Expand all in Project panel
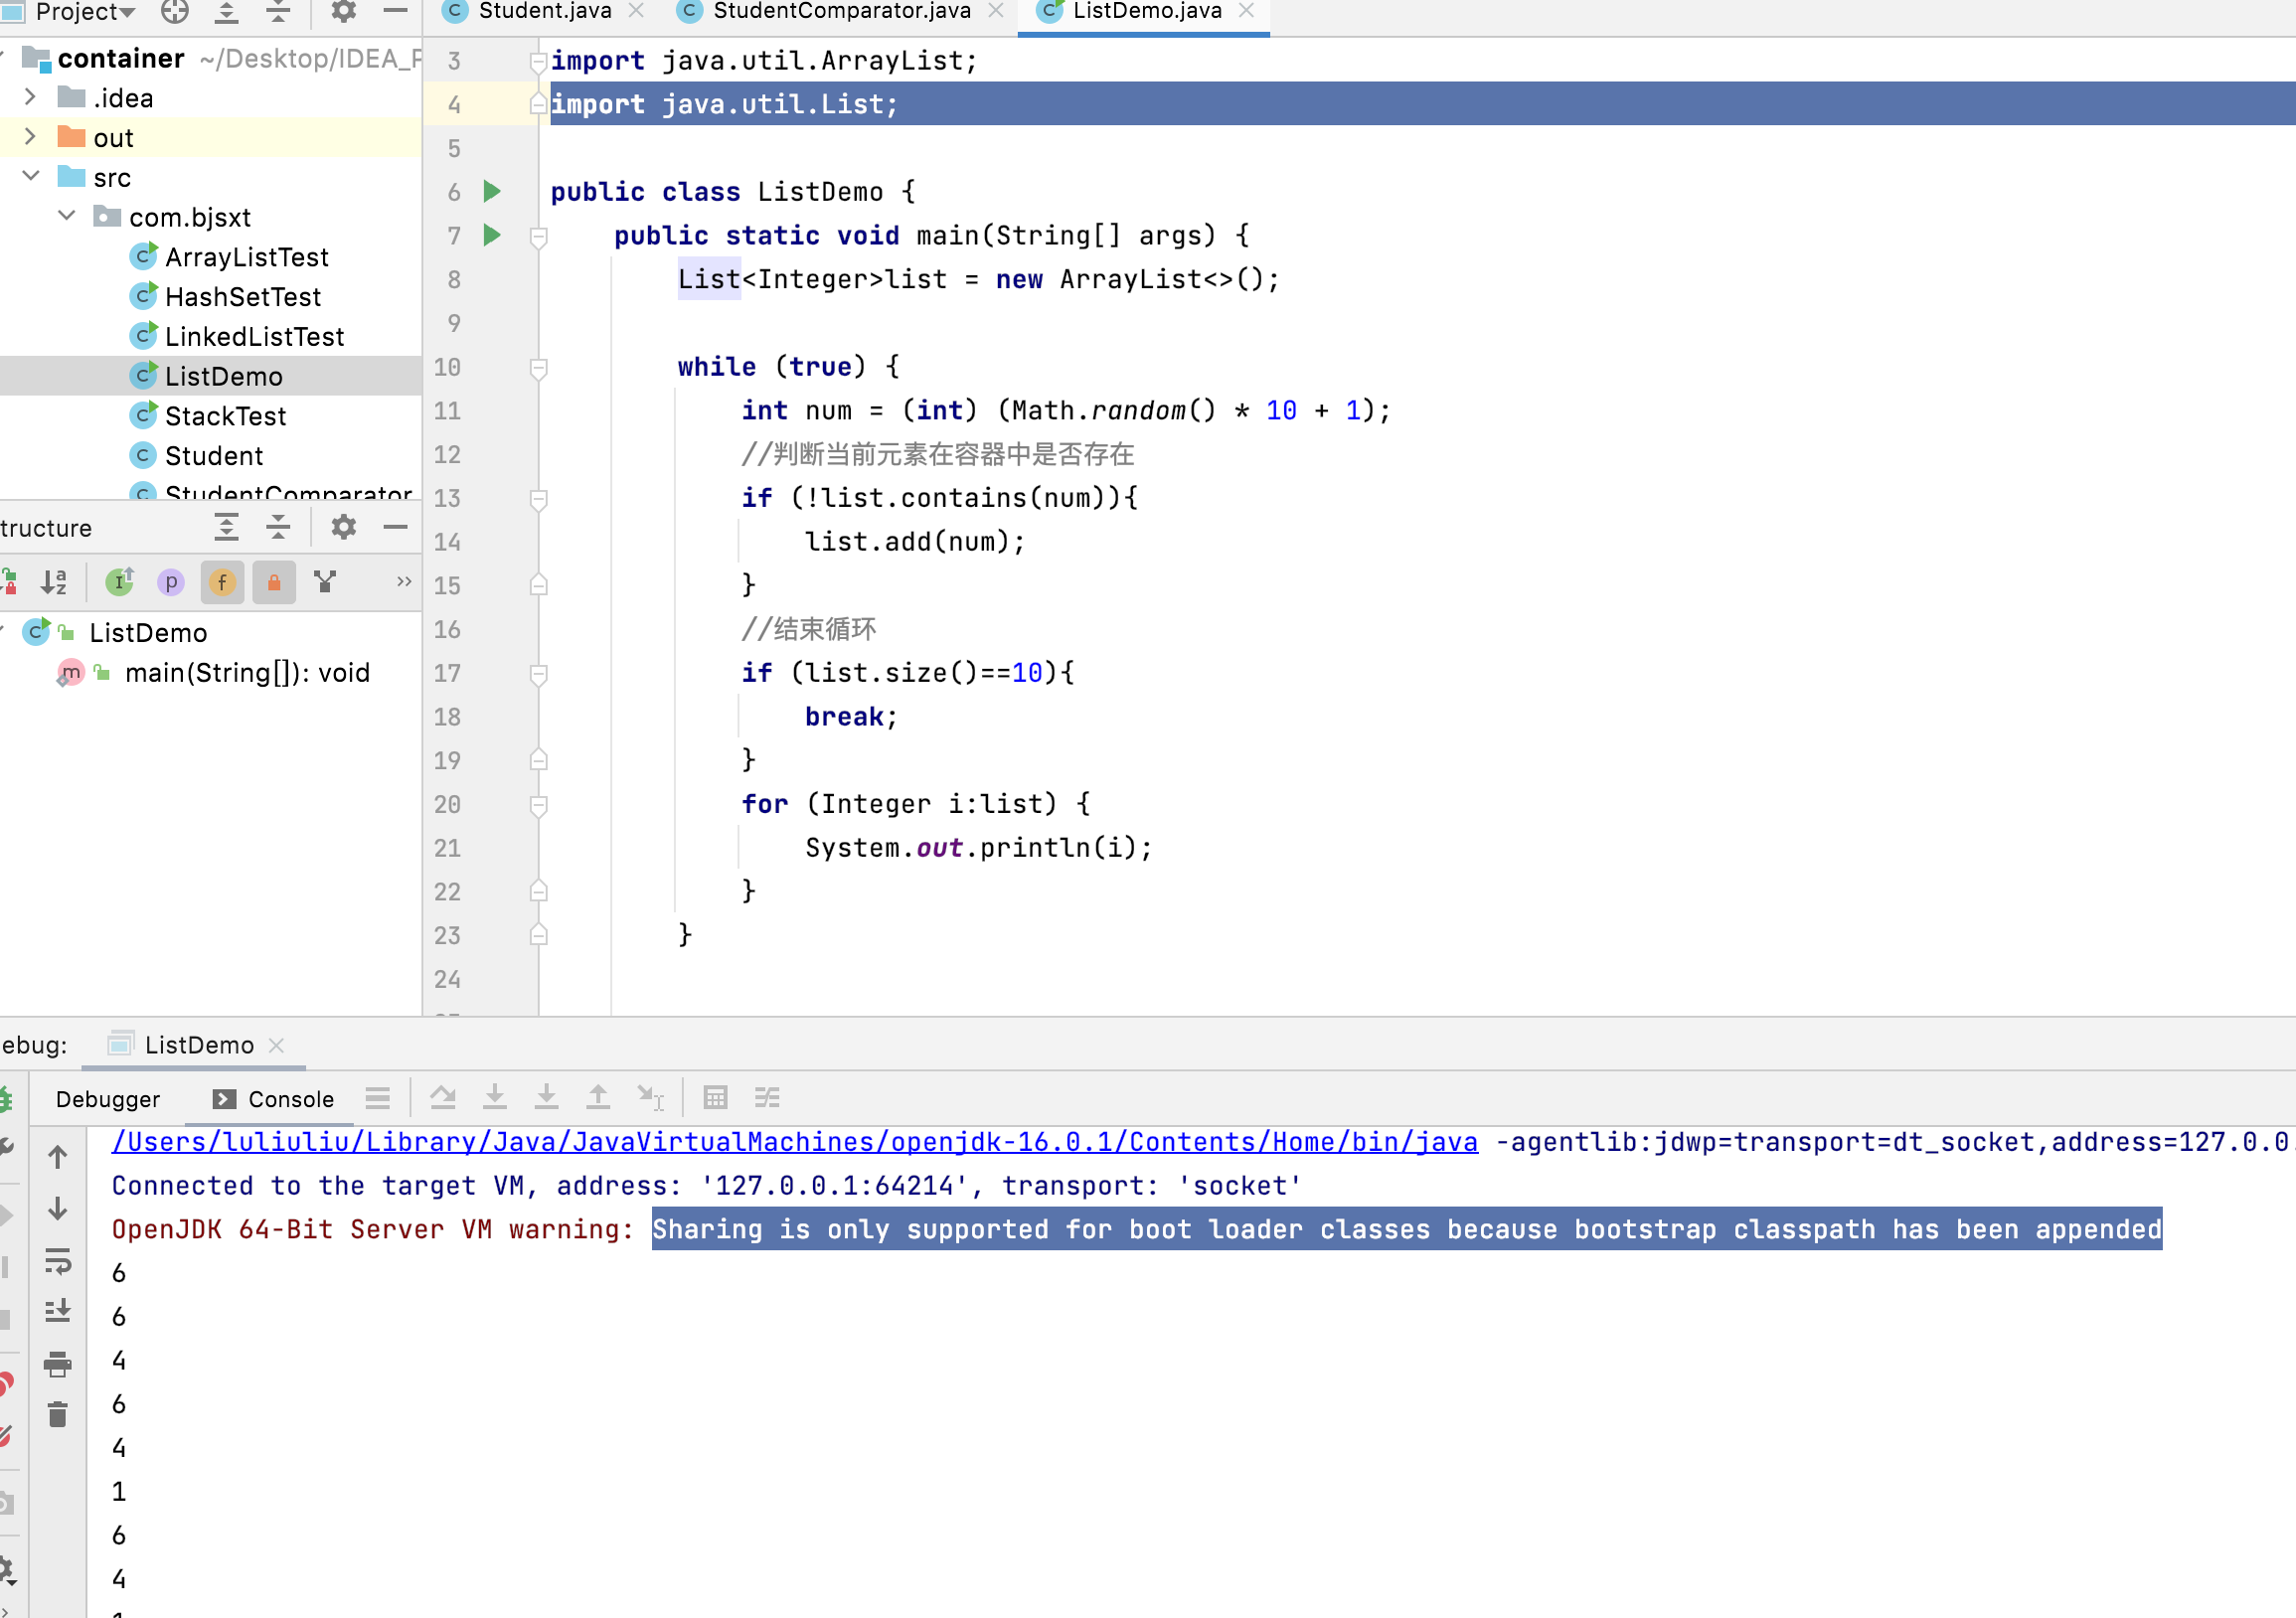 (x=227, y=12)
